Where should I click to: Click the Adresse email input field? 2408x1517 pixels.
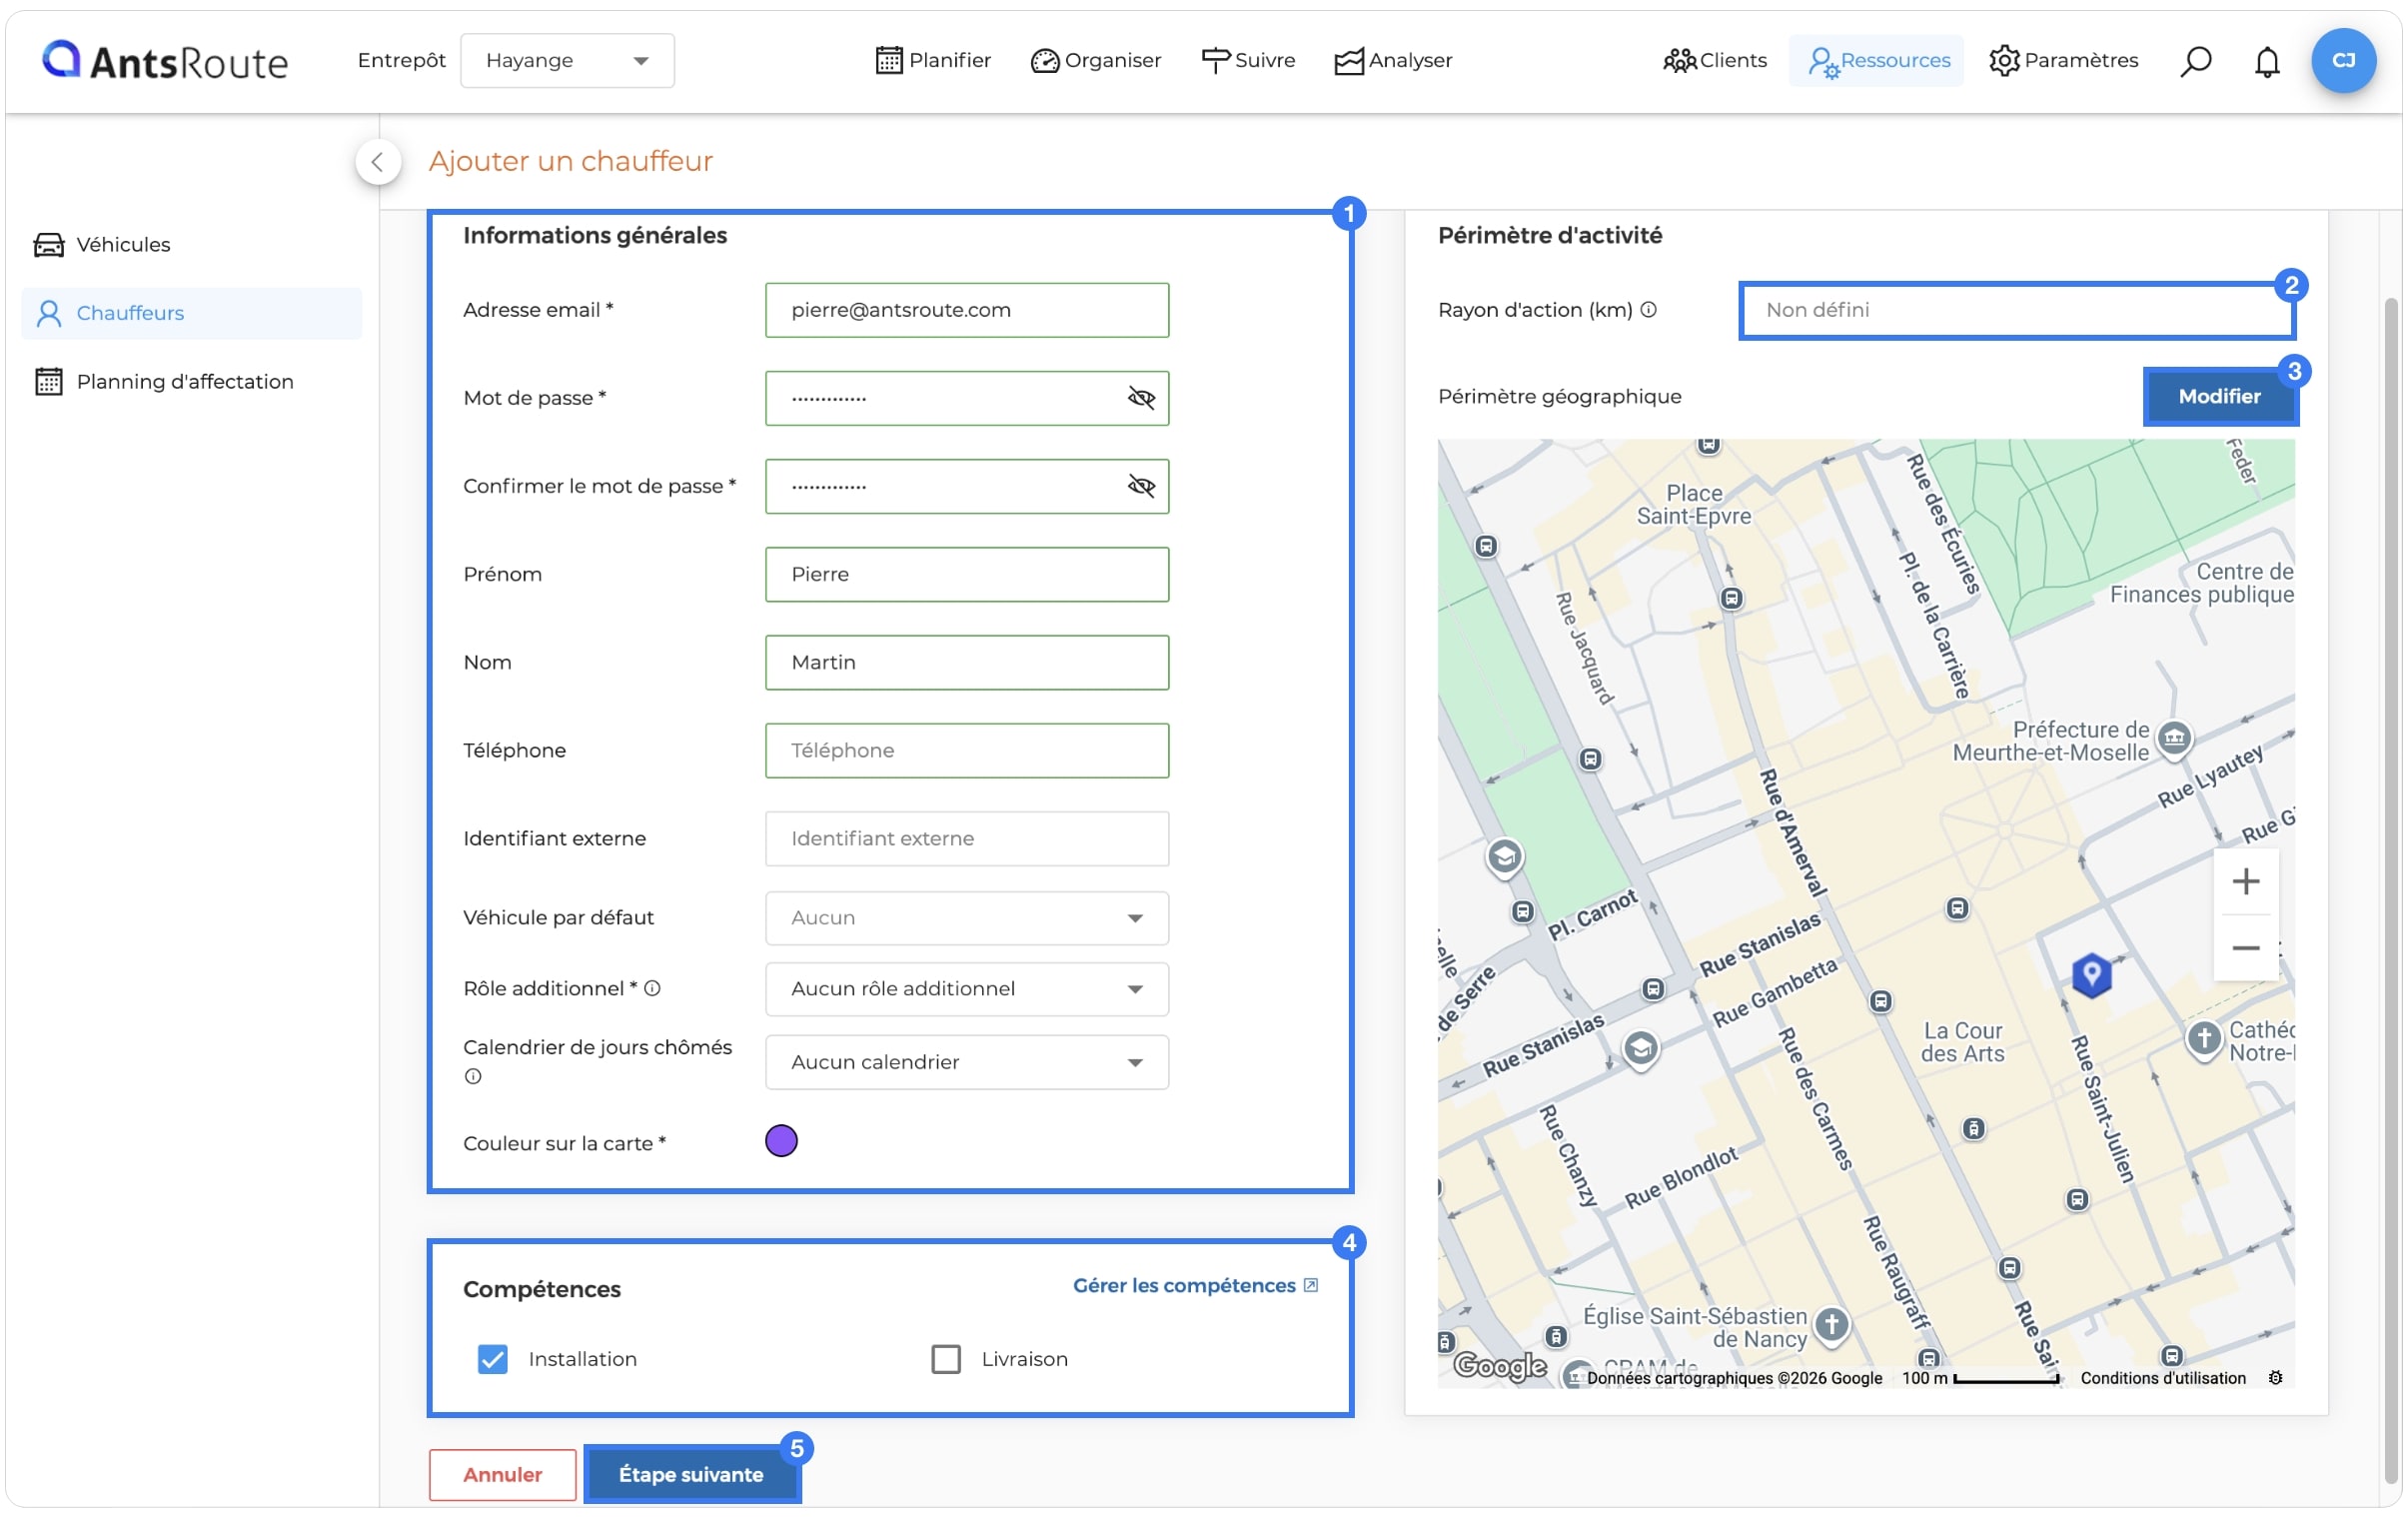pos(966,310)
